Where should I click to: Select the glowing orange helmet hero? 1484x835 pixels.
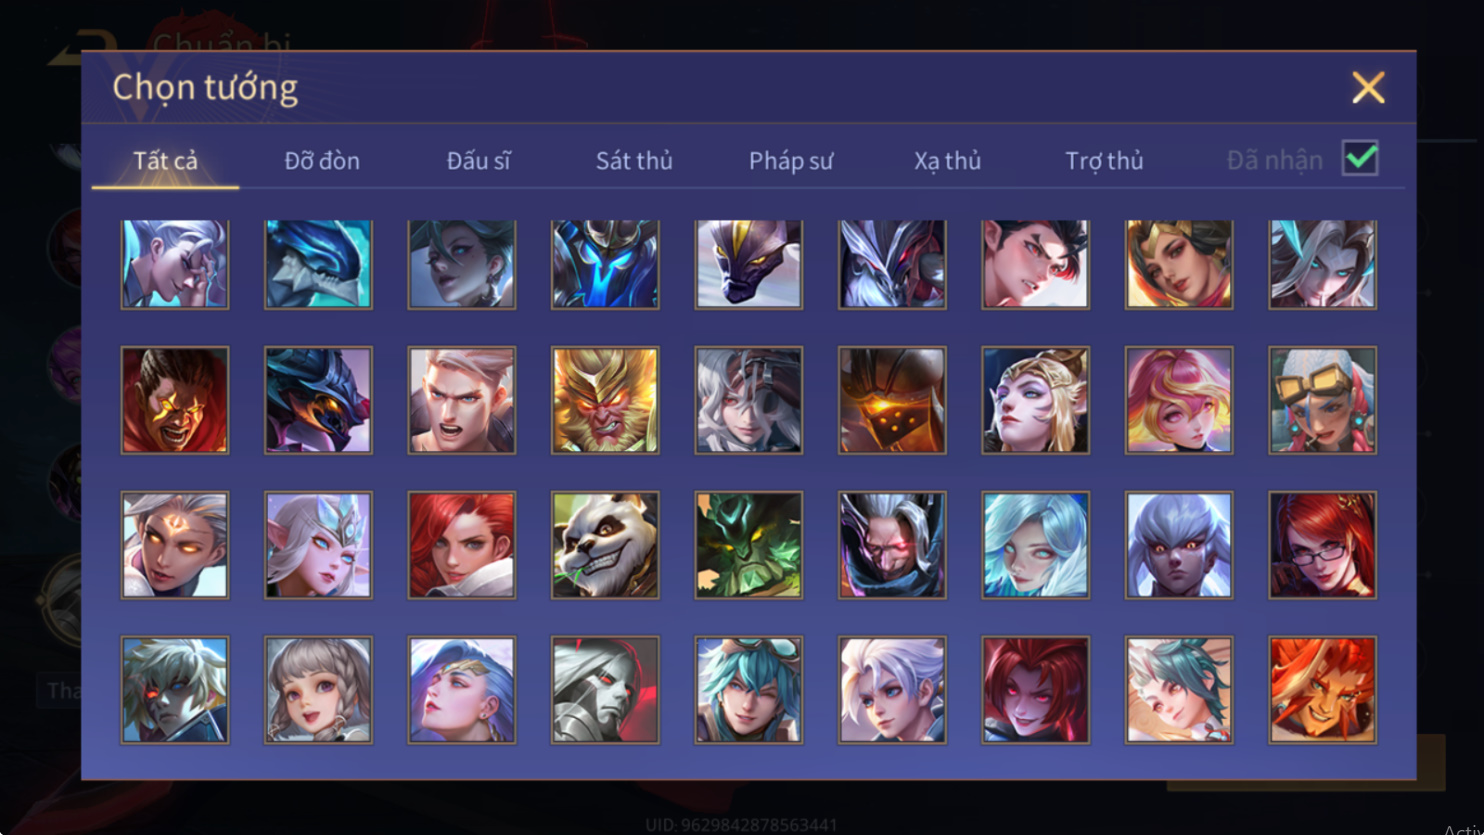tap(892, 400)
